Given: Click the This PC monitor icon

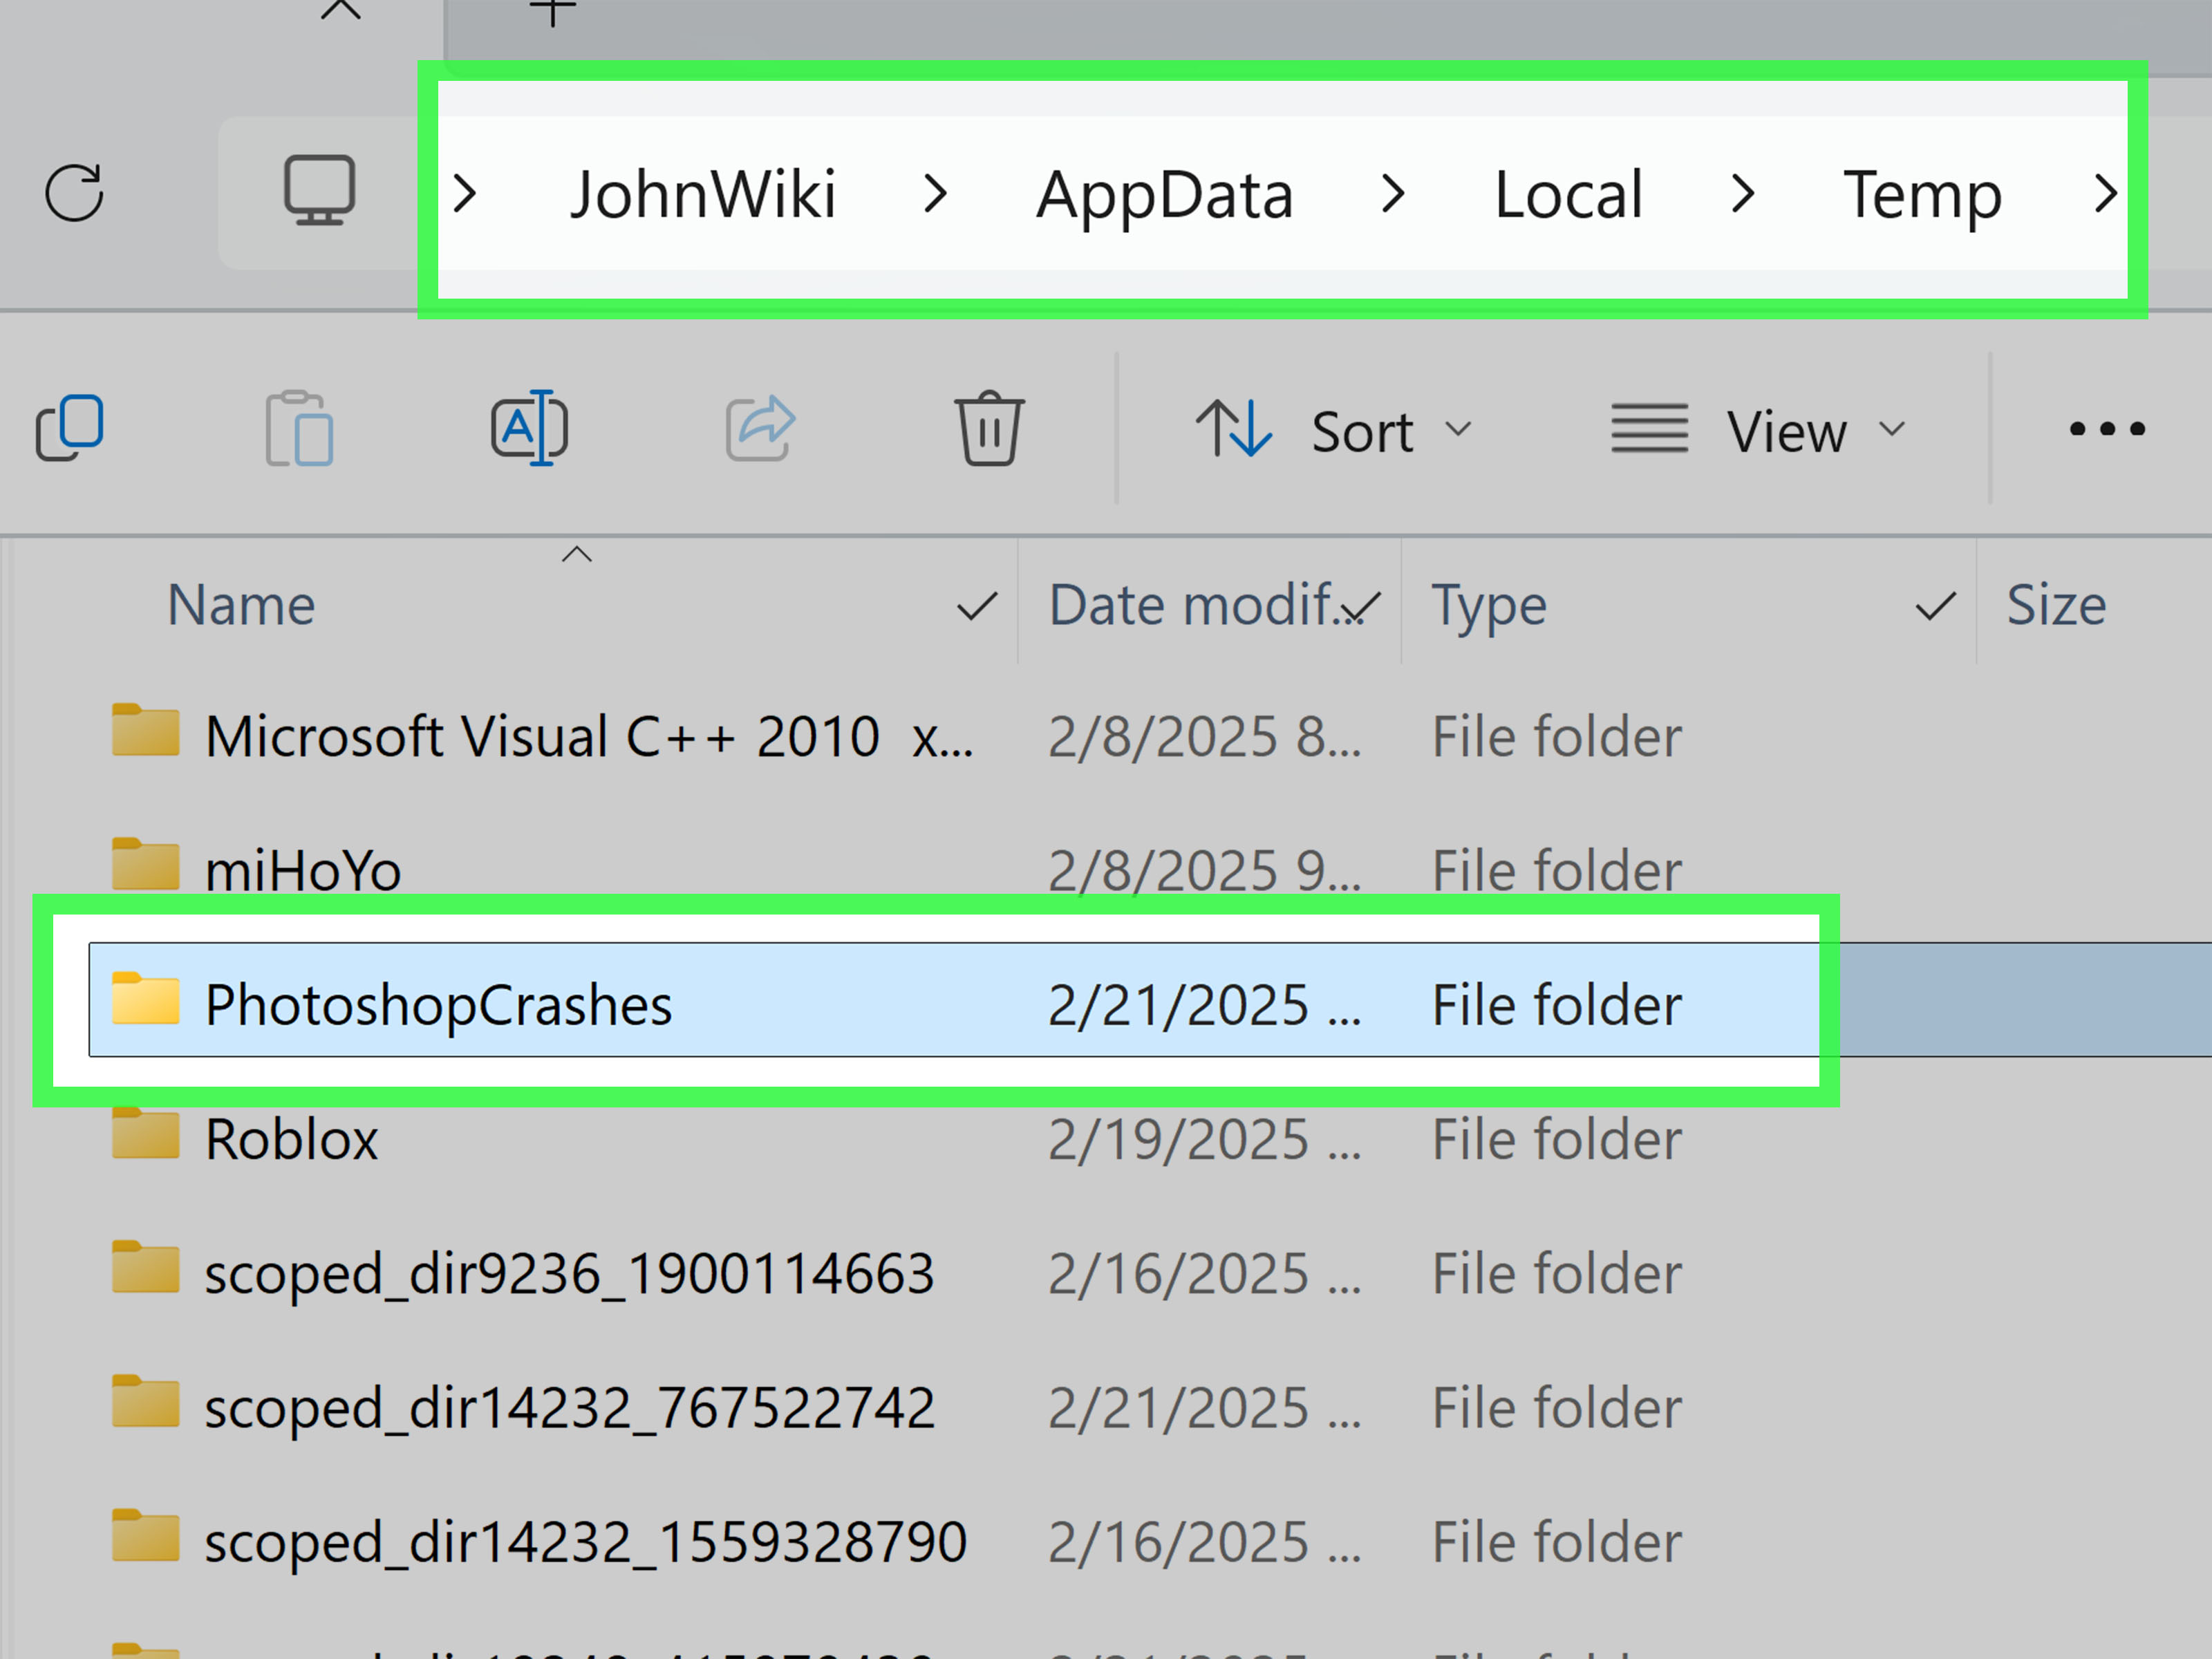Looking at the screenshot, I should (319, 191).
